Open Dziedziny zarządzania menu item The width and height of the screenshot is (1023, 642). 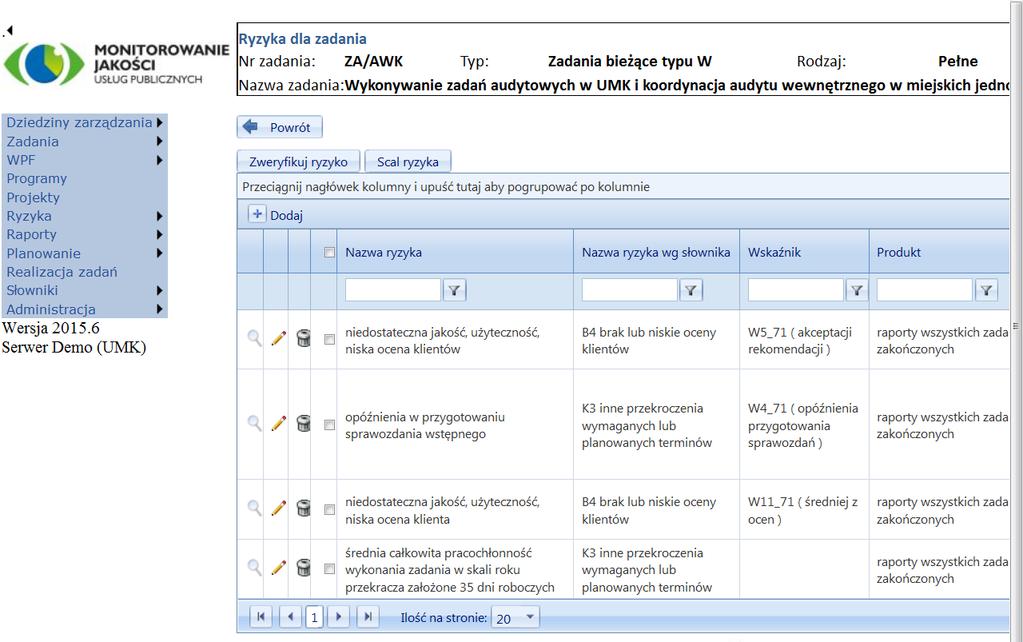pyautogui.click(x=79, y=122)
